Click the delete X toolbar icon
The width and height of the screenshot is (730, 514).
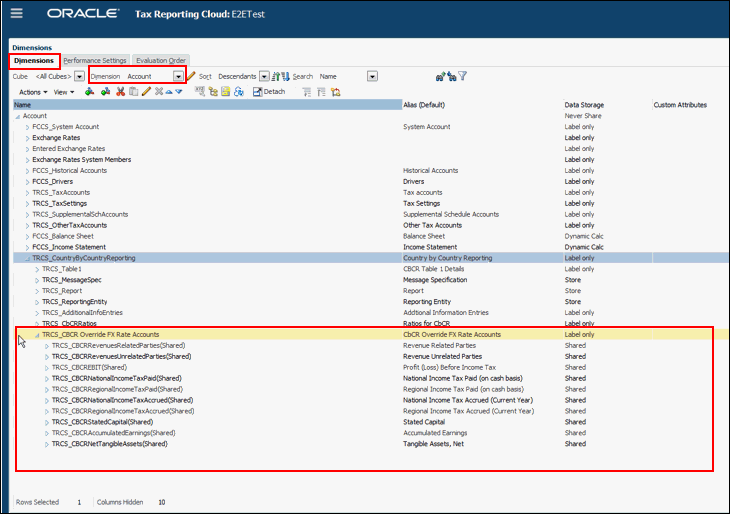[159, 92]
